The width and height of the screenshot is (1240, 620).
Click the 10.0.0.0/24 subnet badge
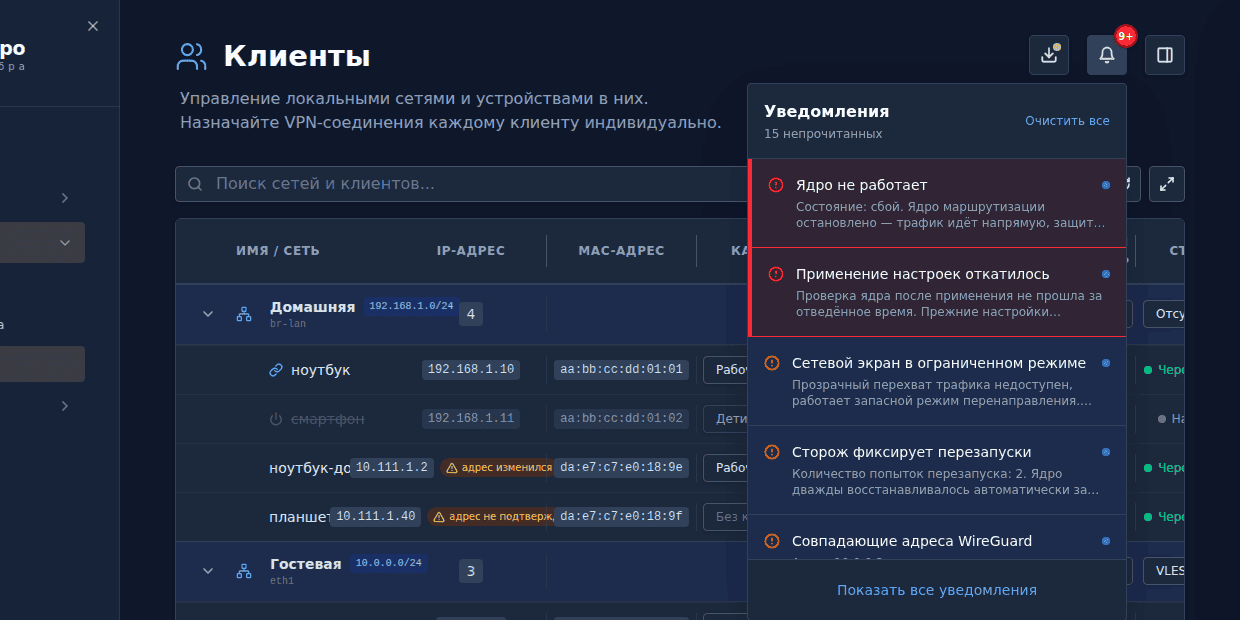(389, 563)
